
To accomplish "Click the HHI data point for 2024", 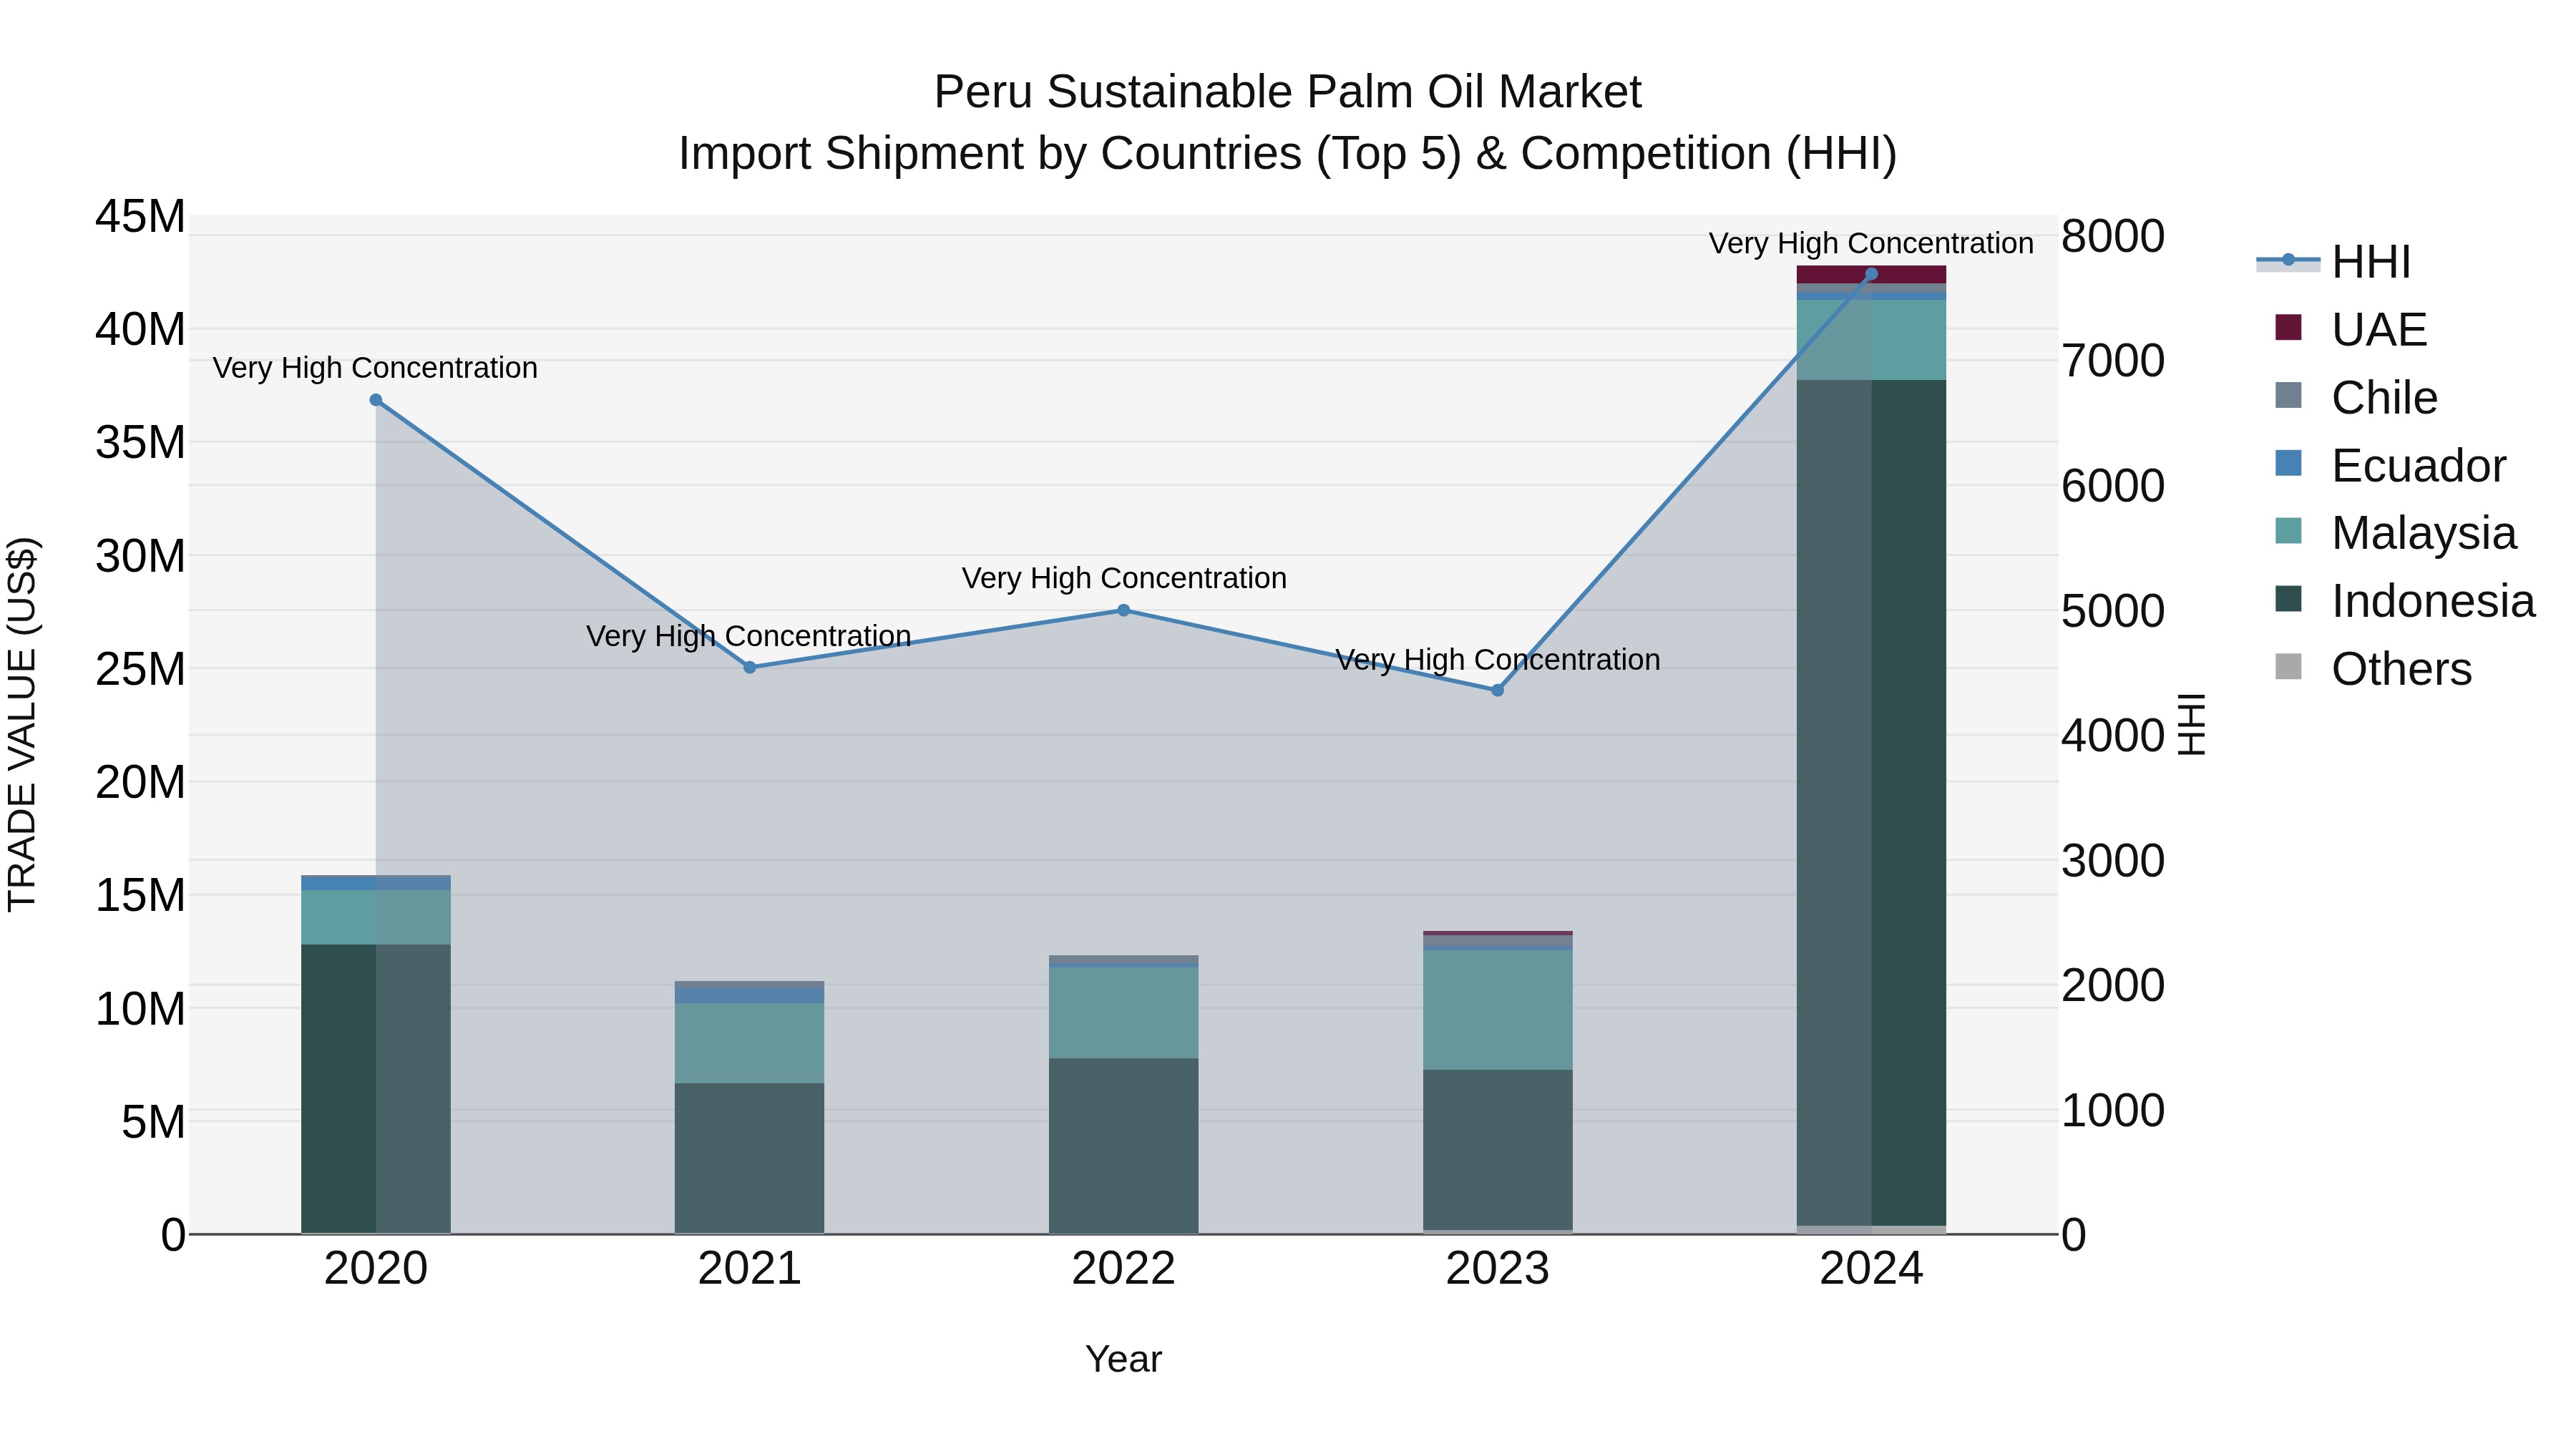I will click(1871, 274).
